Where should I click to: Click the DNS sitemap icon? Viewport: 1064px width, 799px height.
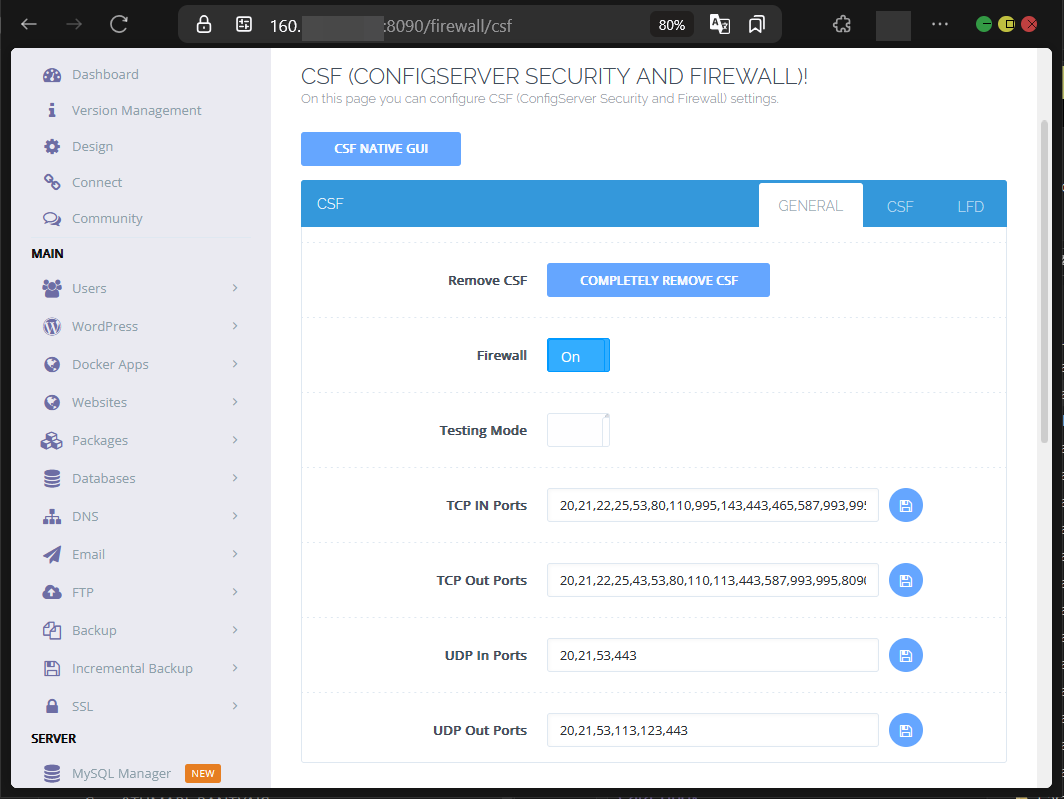point(52,517)
